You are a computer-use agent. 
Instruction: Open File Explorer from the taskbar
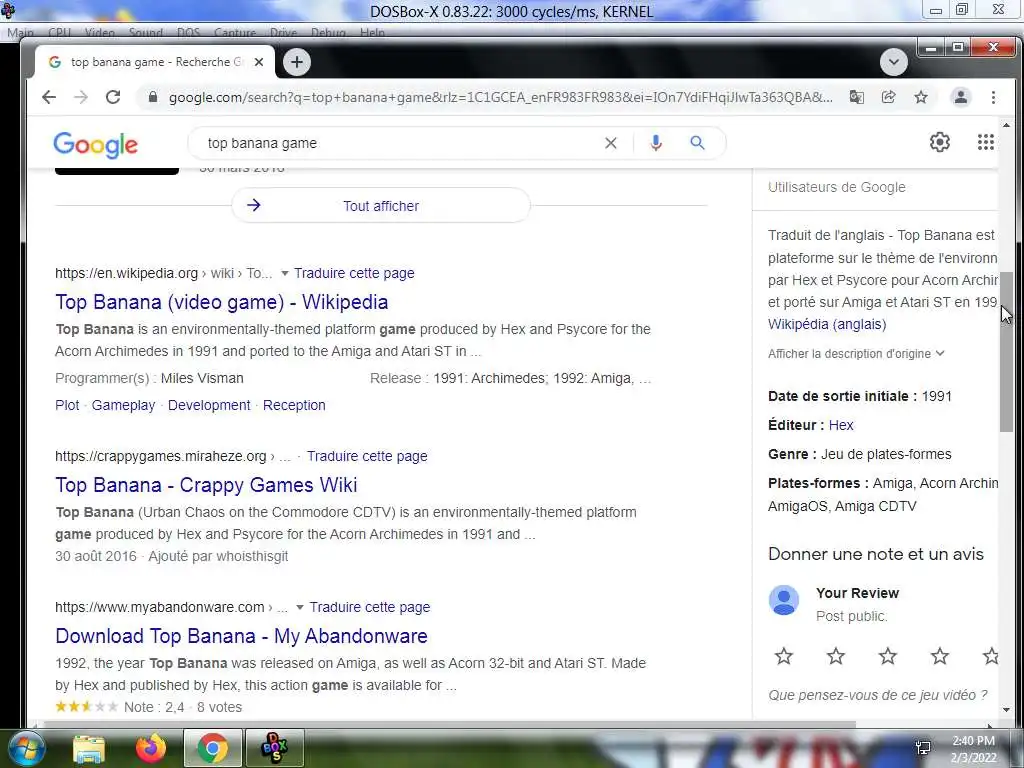tap(88, 748)
